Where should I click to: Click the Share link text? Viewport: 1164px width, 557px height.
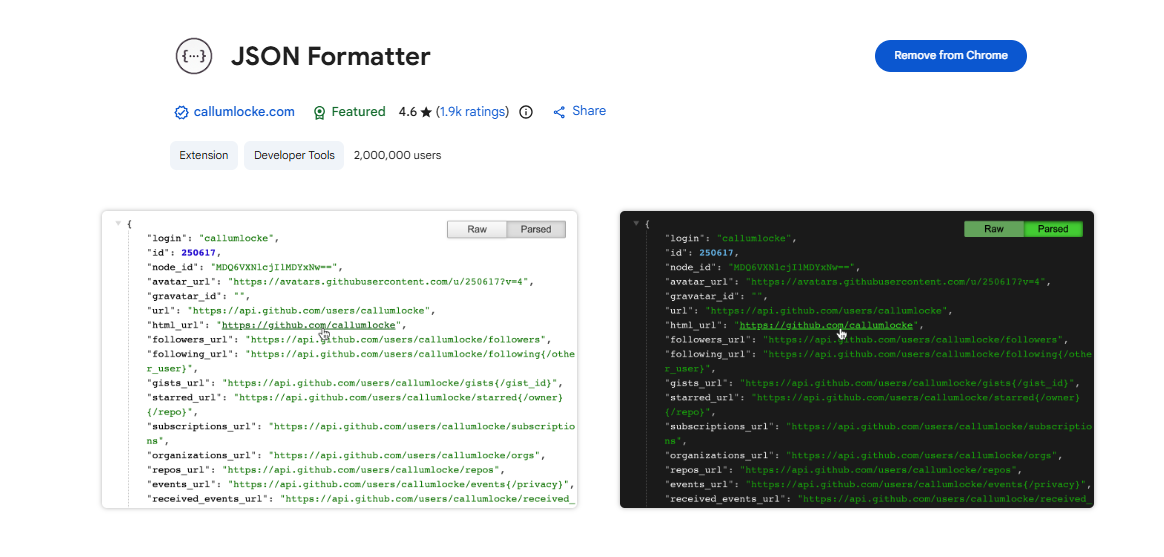[589, 111]
